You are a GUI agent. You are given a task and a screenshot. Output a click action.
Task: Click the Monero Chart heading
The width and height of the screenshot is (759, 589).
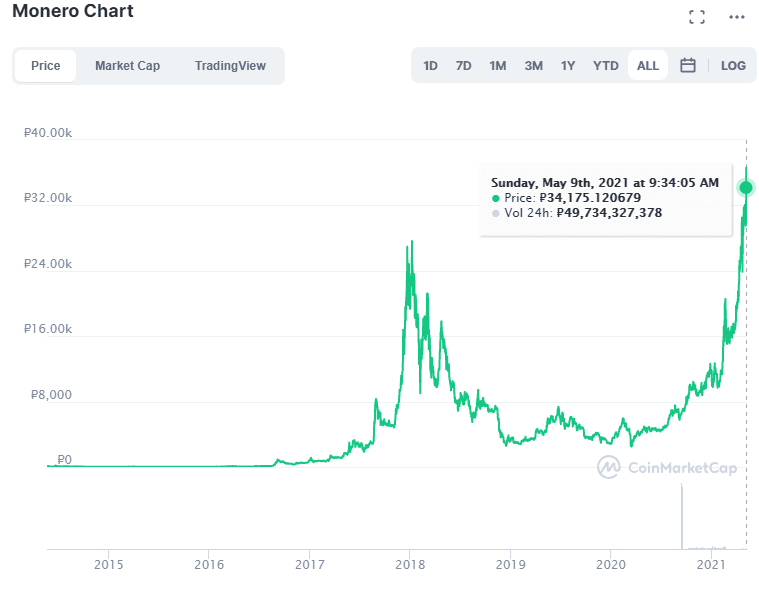point(72,12)
